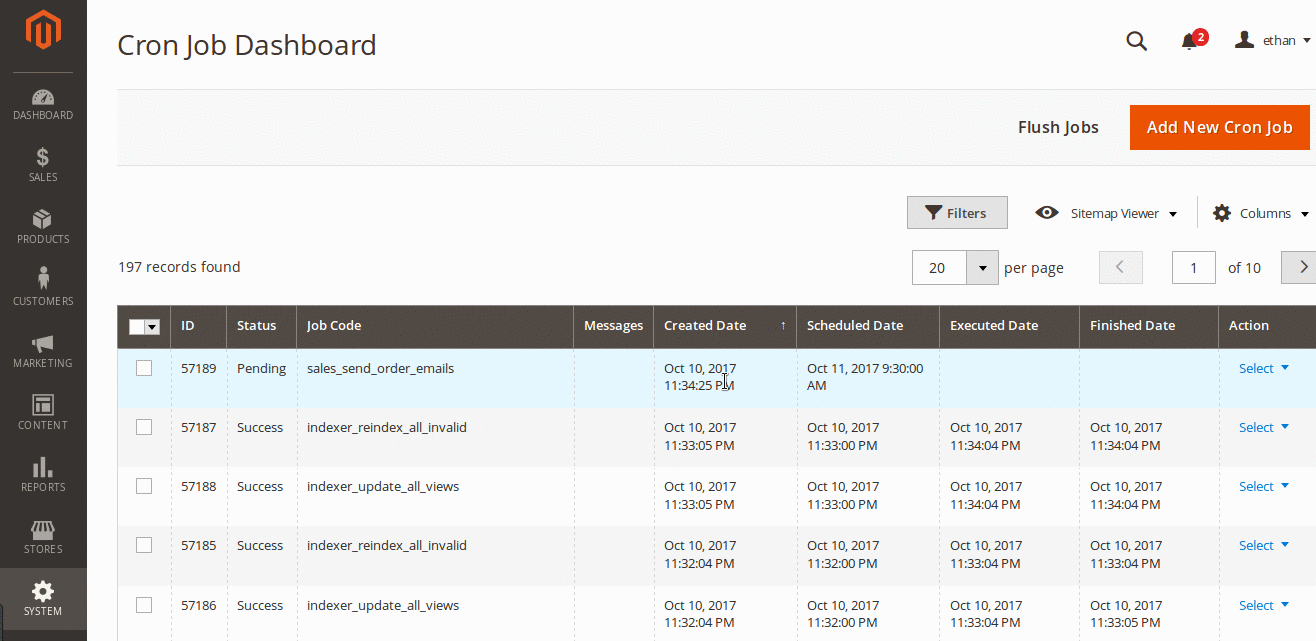Click the Flush Jobs button
Image resolution: width=1316 pixels, height=641 pixels.
pos(1058,127)
